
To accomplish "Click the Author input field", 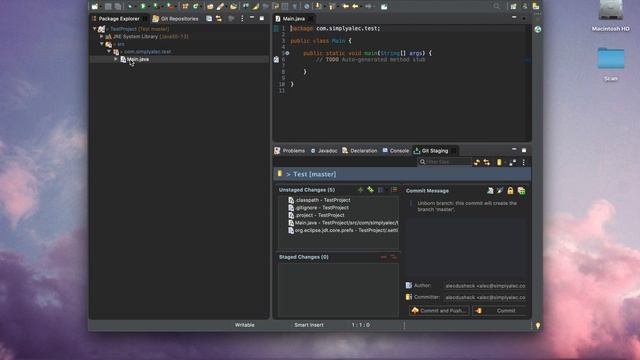I will (485, 286).
